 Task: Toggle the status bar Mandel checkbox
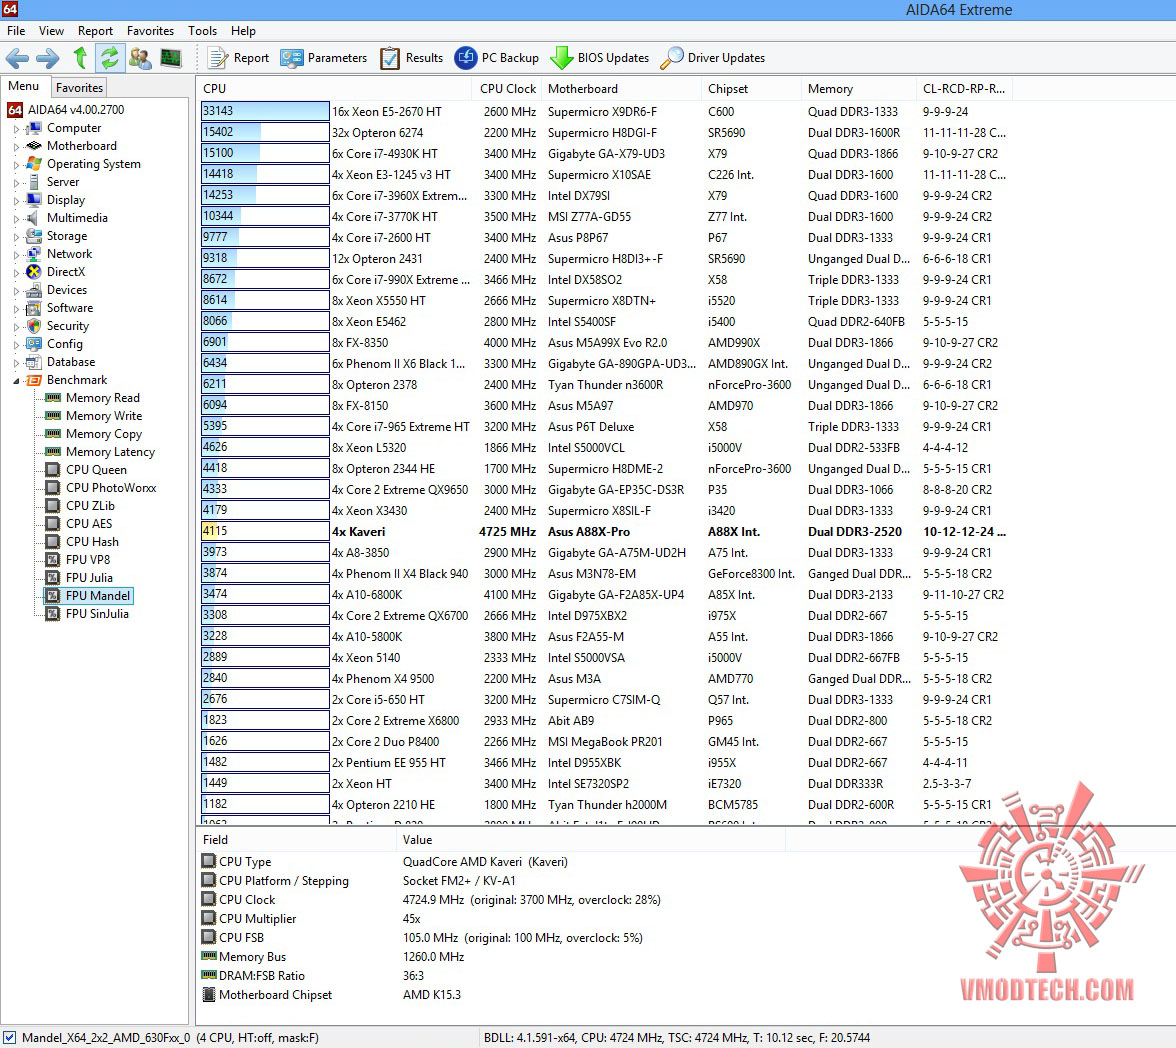tap(10, 1037)
